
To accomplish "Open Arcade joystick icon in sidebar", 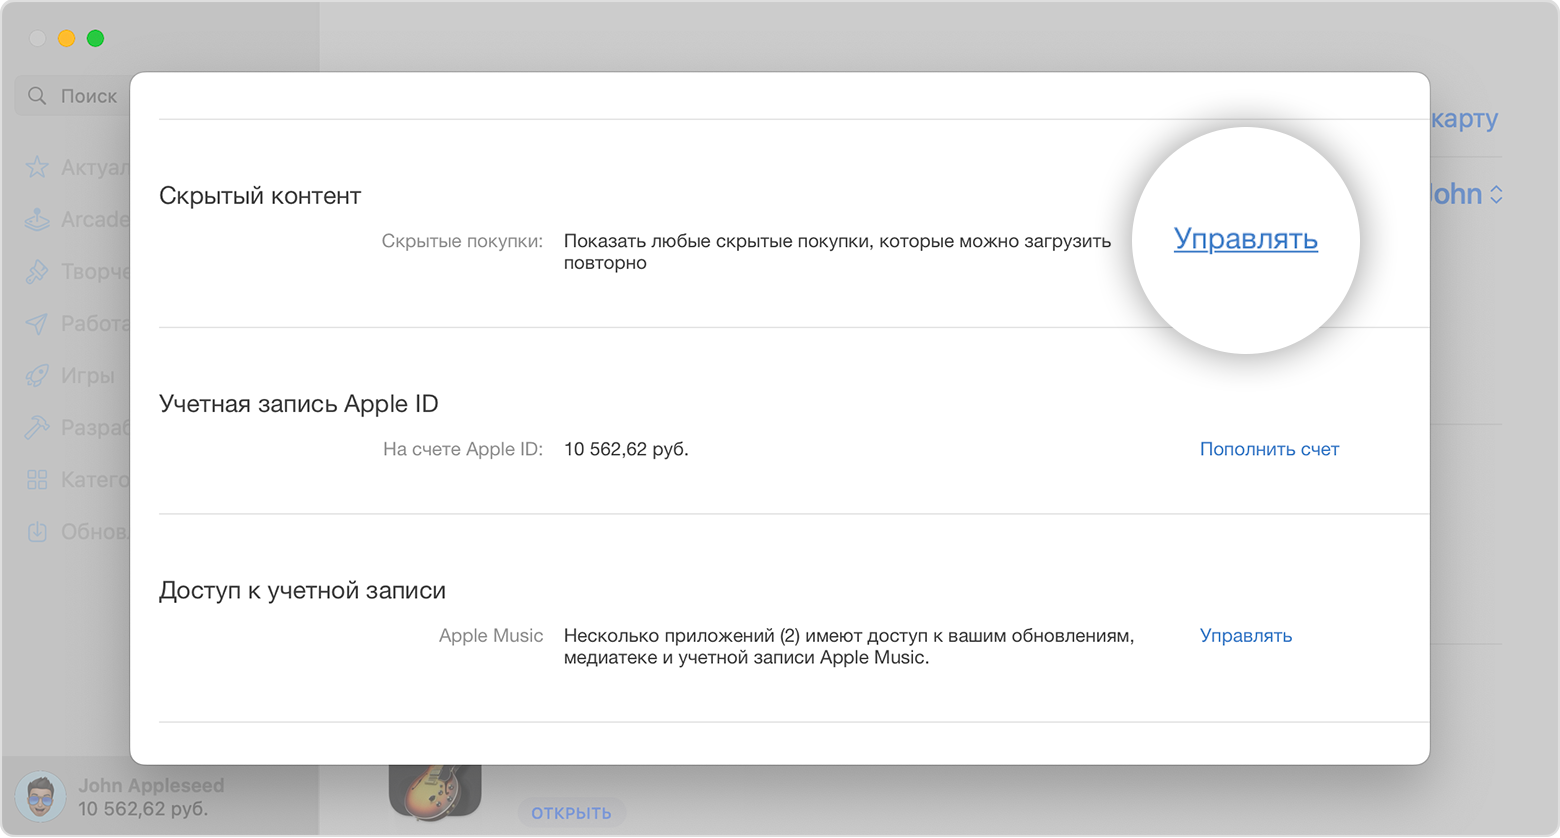I will tap(37, 219).
